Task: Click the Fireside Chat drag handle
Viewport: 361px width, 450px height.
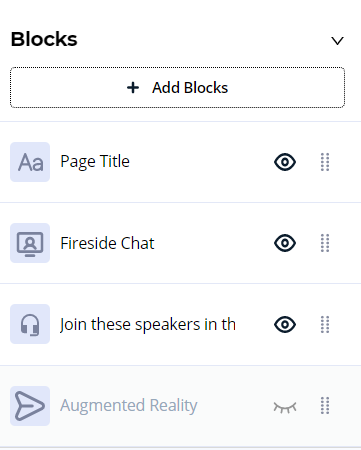Action: coord(325,243)
